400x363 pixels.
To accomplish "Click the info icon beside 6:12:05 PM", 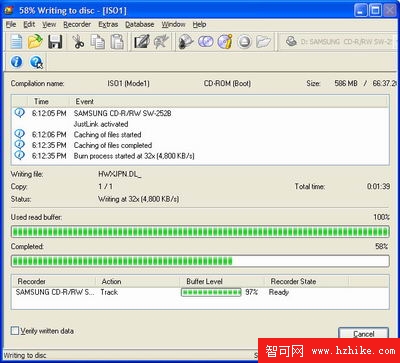I will pos(20,113).
